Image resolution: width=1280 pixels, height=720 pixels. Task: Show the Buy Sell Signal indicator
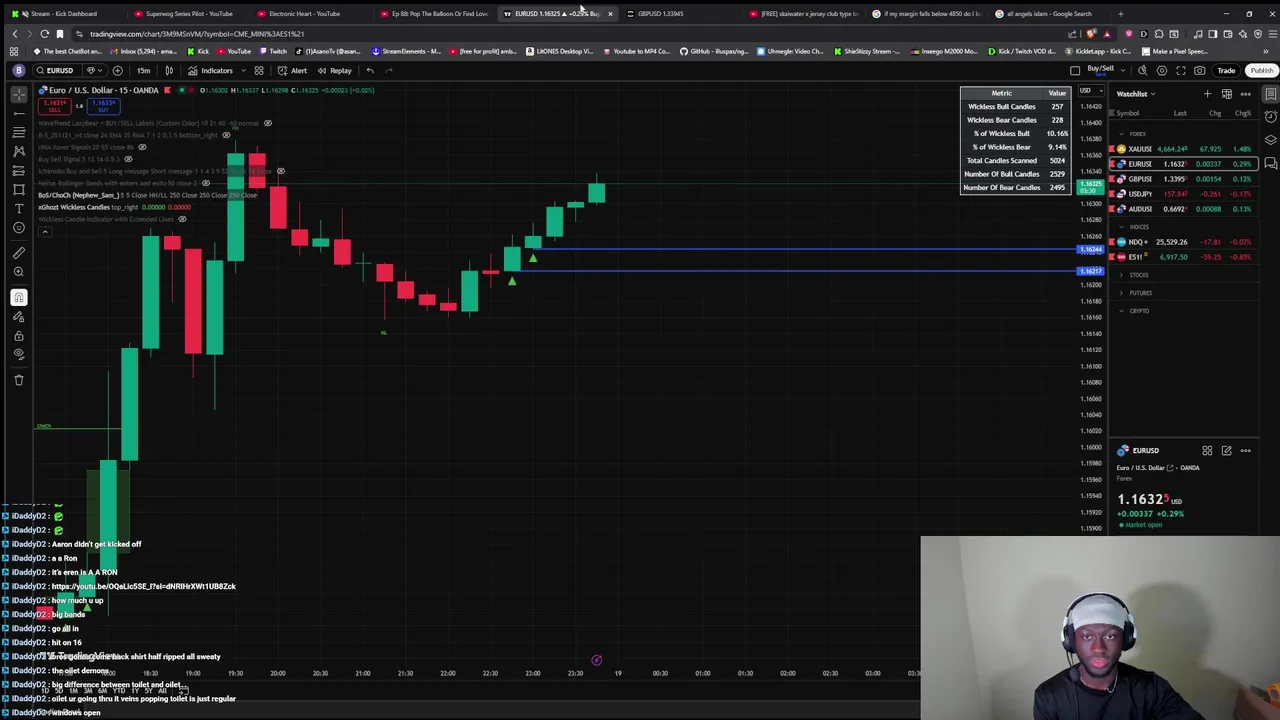point(128,159)
